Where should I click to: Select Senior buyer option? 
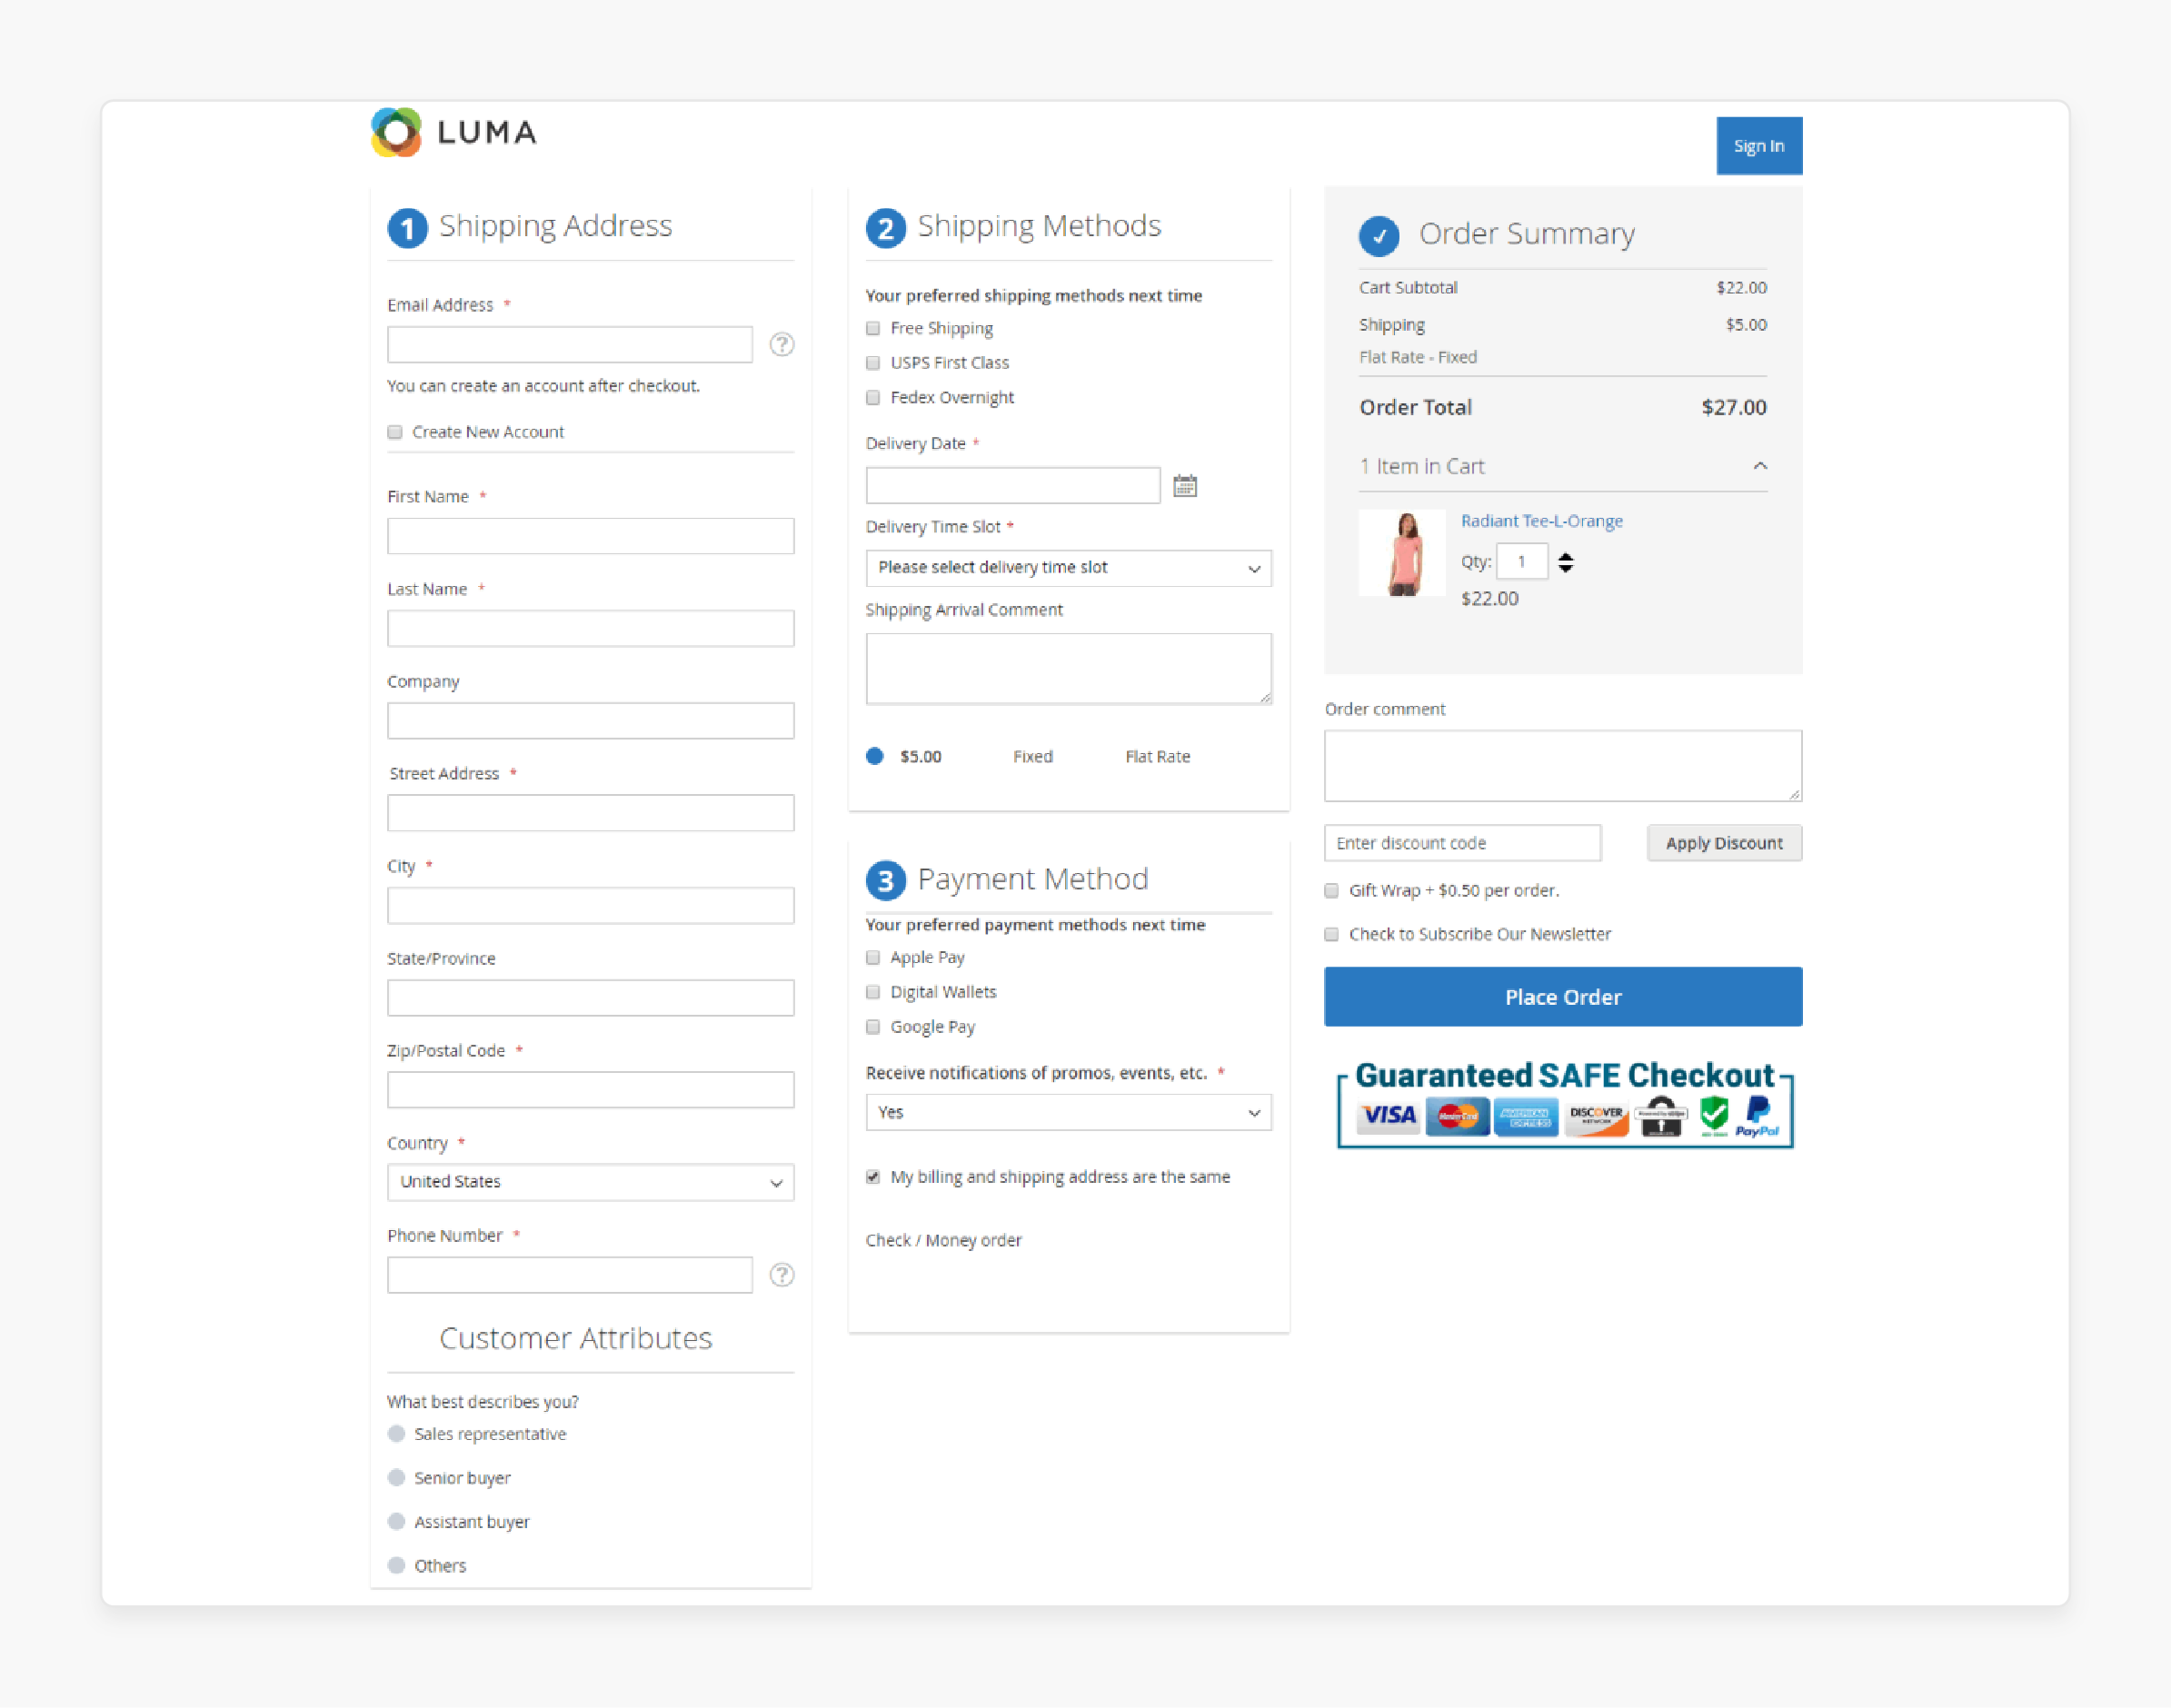(x=397, y=1478)
